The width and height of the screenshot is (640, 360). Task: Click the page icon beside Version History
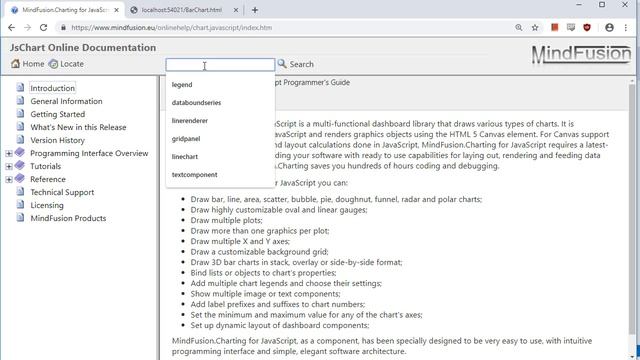[x=20, y=140]
